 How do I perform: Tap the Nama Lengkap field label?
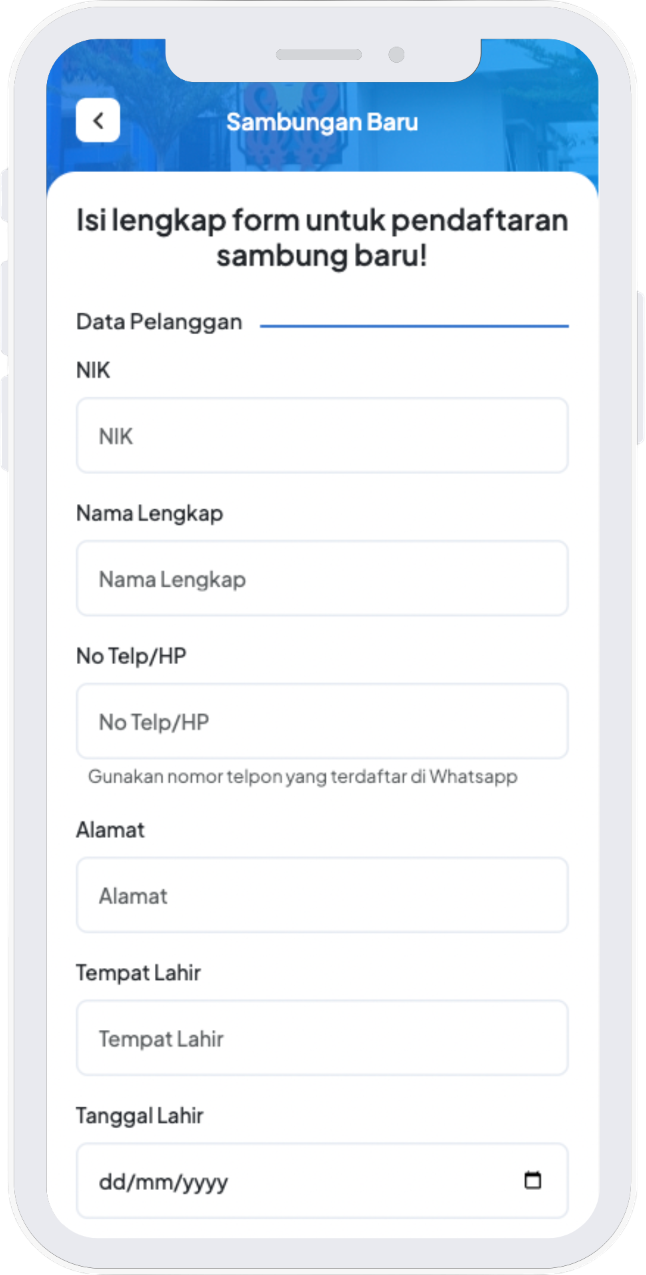pyautogui.click(x=149, y=514)
